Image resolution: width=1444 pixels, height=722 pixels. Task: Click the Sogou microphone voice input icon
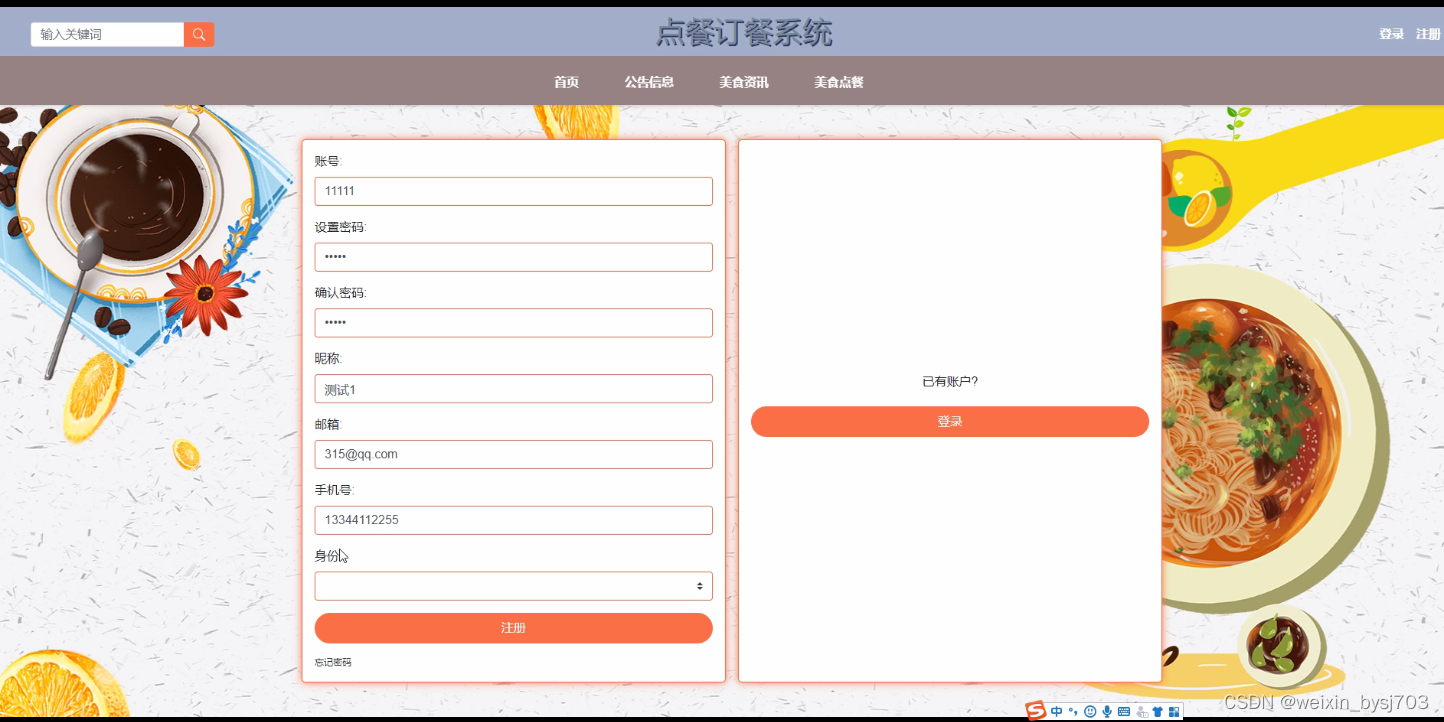point(1107,711)
